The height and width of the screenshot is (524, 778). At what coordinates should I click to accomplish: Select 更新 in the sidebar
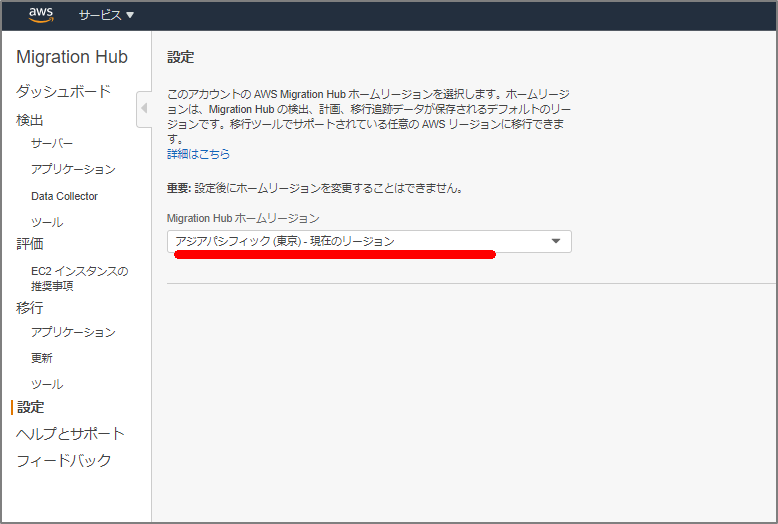42,358
